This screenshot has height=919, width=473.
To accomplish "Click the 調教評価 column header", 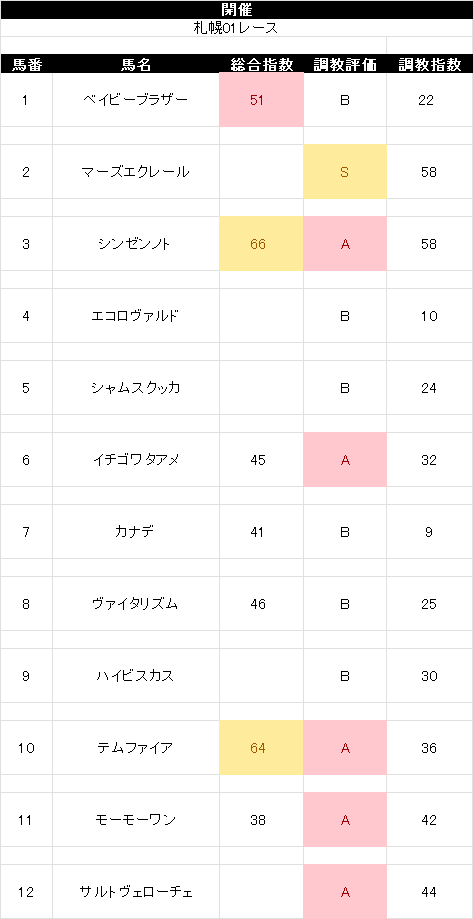I will click(x=345, y=64).
